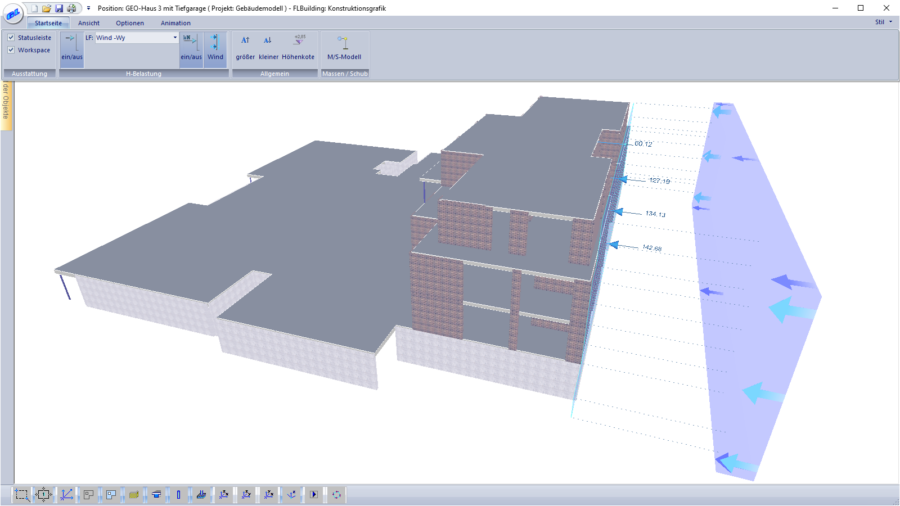
Task: Click the play animation icon in bottom toolbar
Action: [314, 494]
